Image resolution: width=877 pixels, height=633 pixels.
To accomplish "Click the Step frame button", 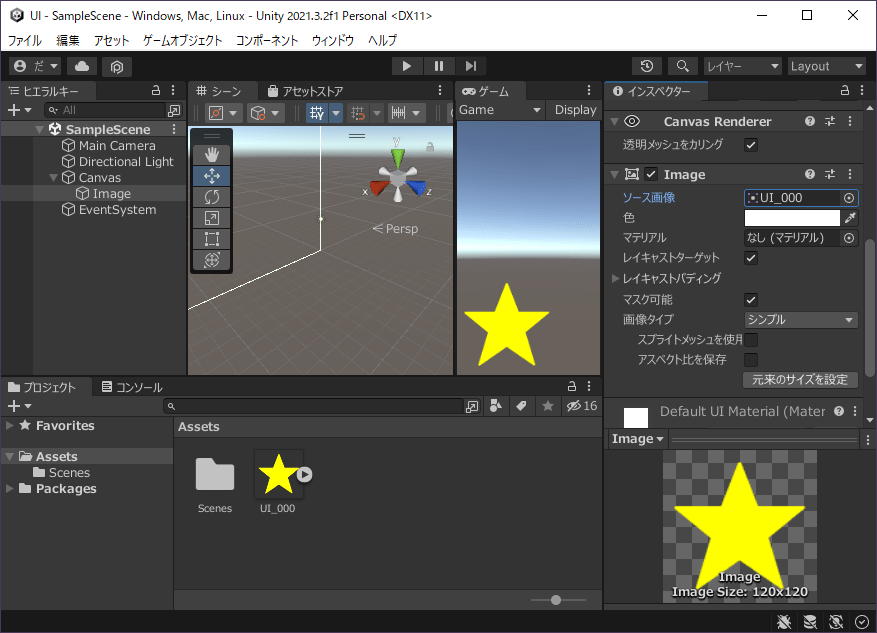I will pyautogui.click(x=471, y=66).
